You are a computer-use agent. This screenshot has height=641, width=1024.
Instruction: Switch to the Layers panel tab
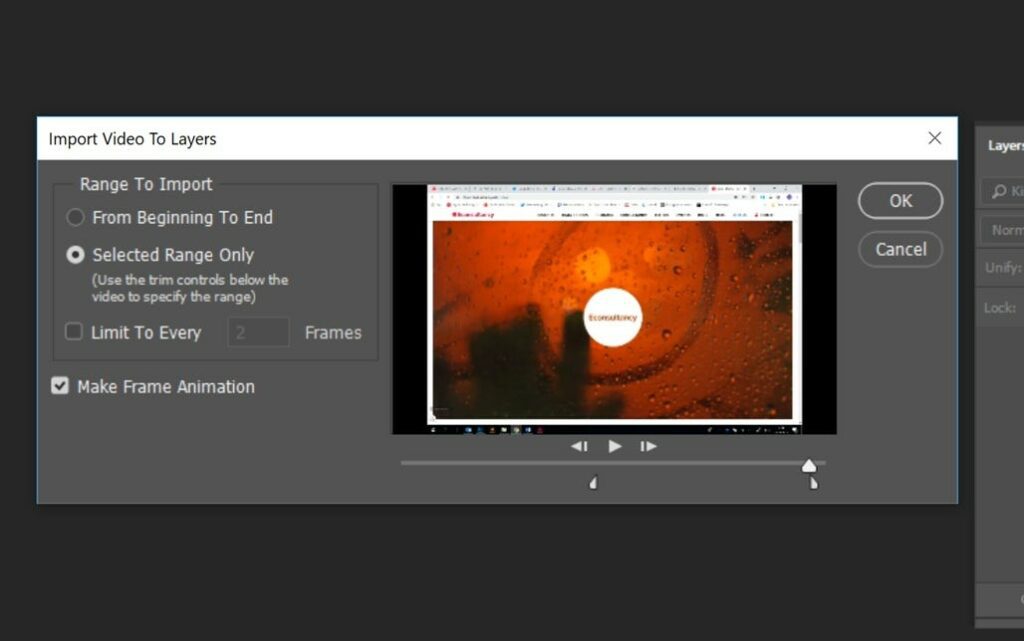click(x=1005, y=146)
